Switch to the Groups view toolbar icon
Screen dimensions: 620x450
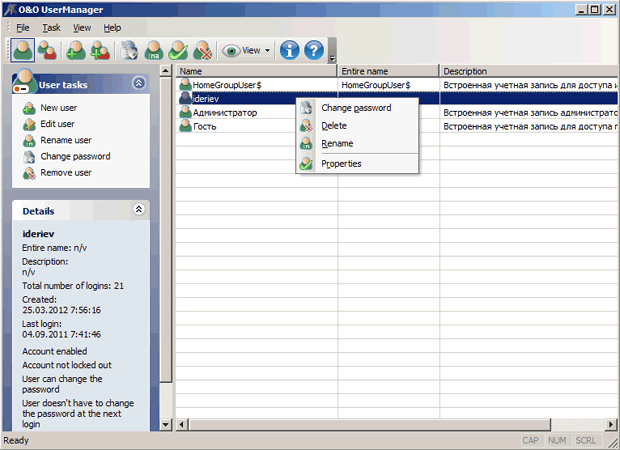click(47, 50)
